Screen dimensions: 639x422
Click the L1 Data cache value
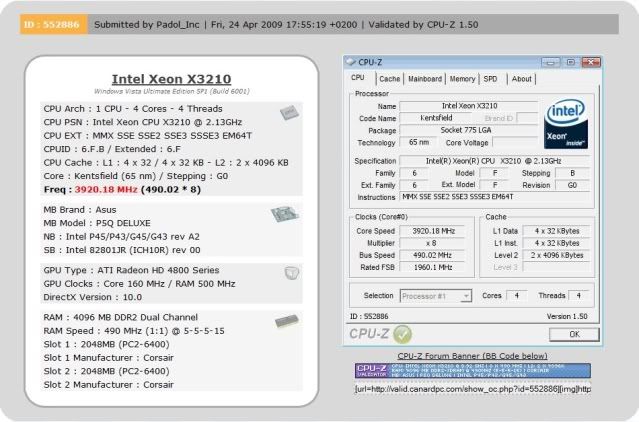557,231
